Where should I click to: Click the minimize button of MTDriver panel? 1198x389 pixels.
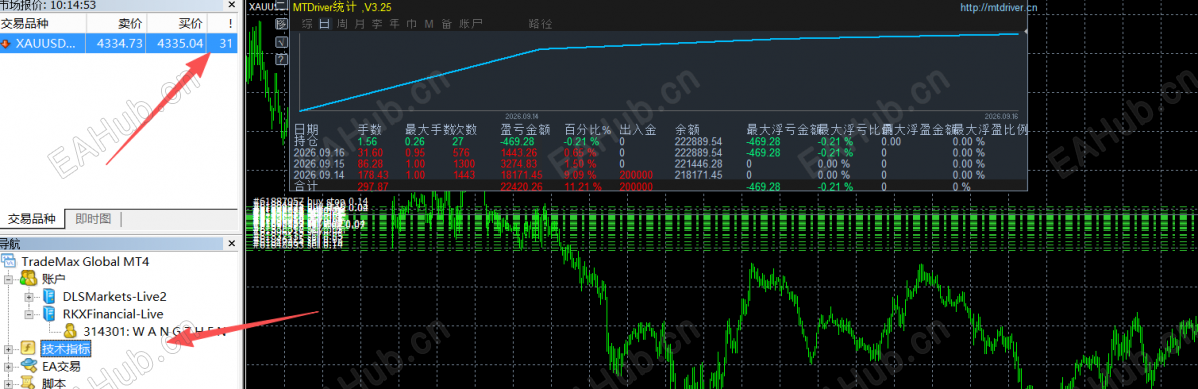pyautogui.click(x=281, y=6)
